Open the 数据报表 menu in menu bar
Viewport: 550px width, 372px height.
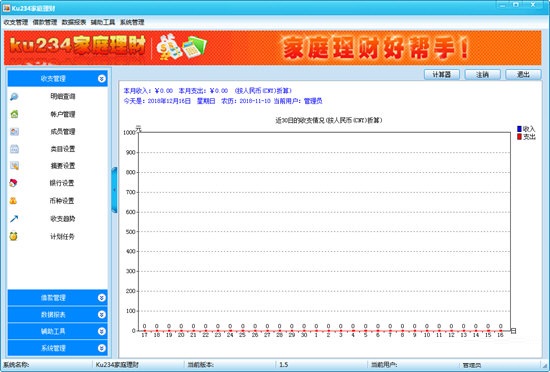(74, 22)
